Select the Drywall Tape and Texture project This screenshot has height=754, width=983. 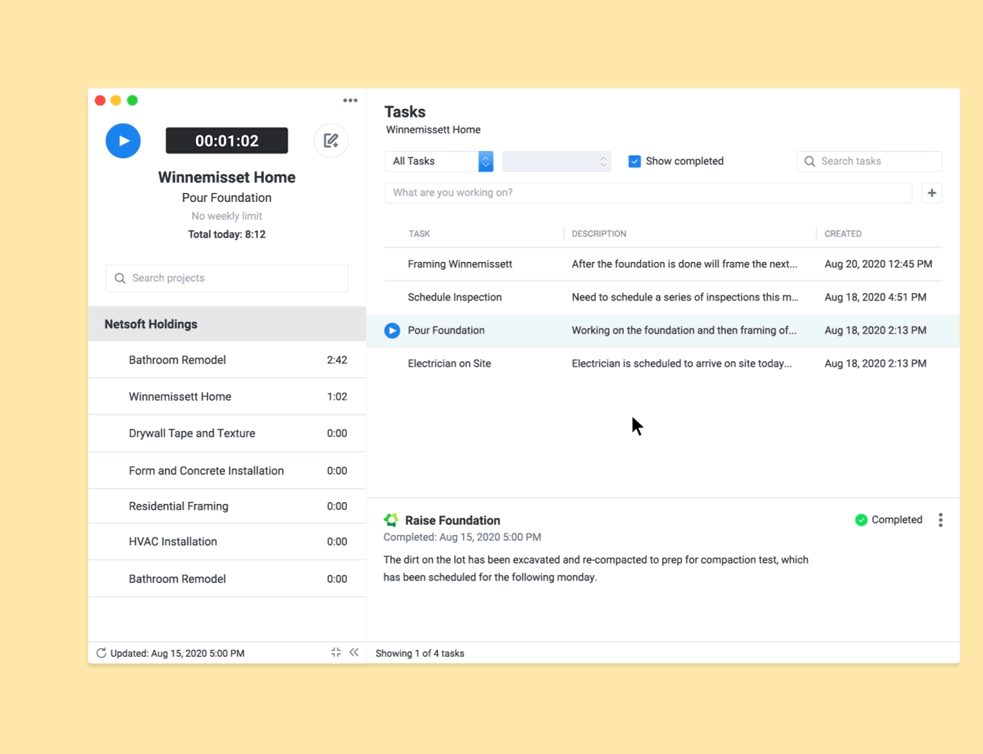[227, 433]
